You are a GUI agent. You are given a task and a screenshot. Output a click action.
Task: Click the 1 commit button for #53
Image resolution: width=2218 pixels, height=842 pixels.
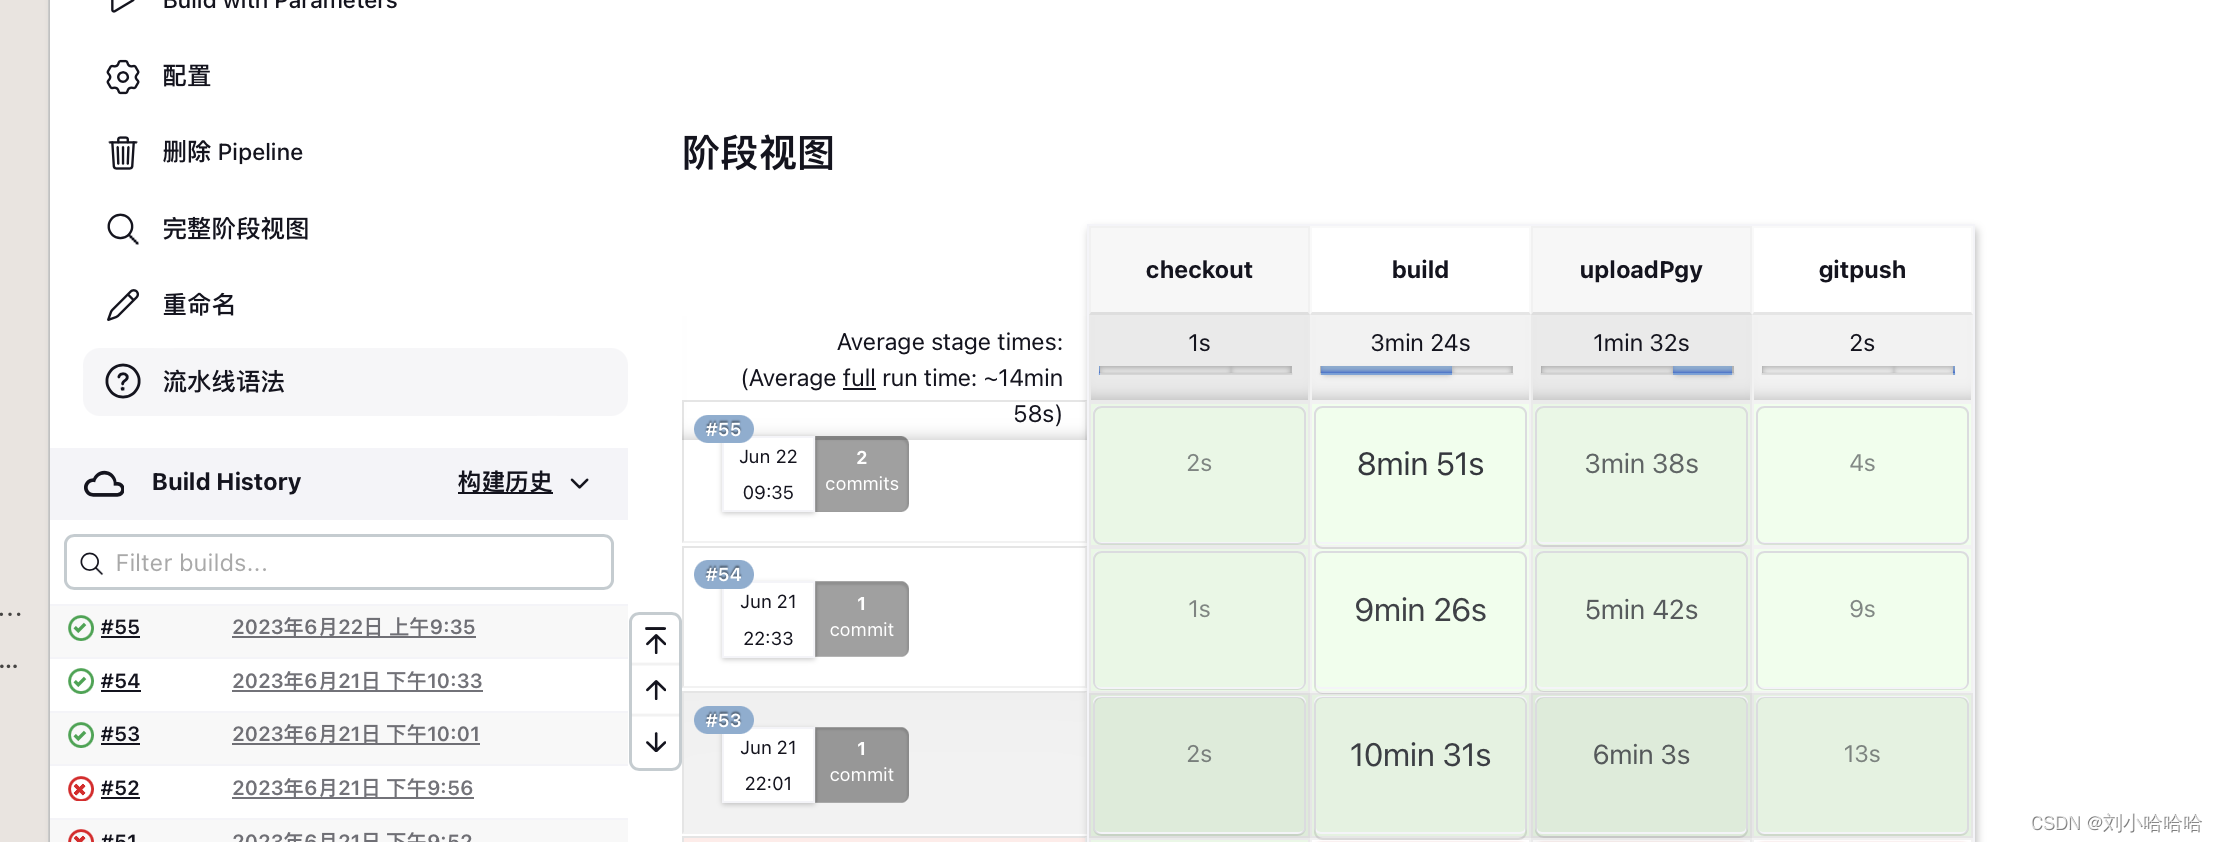coord(862,765)
